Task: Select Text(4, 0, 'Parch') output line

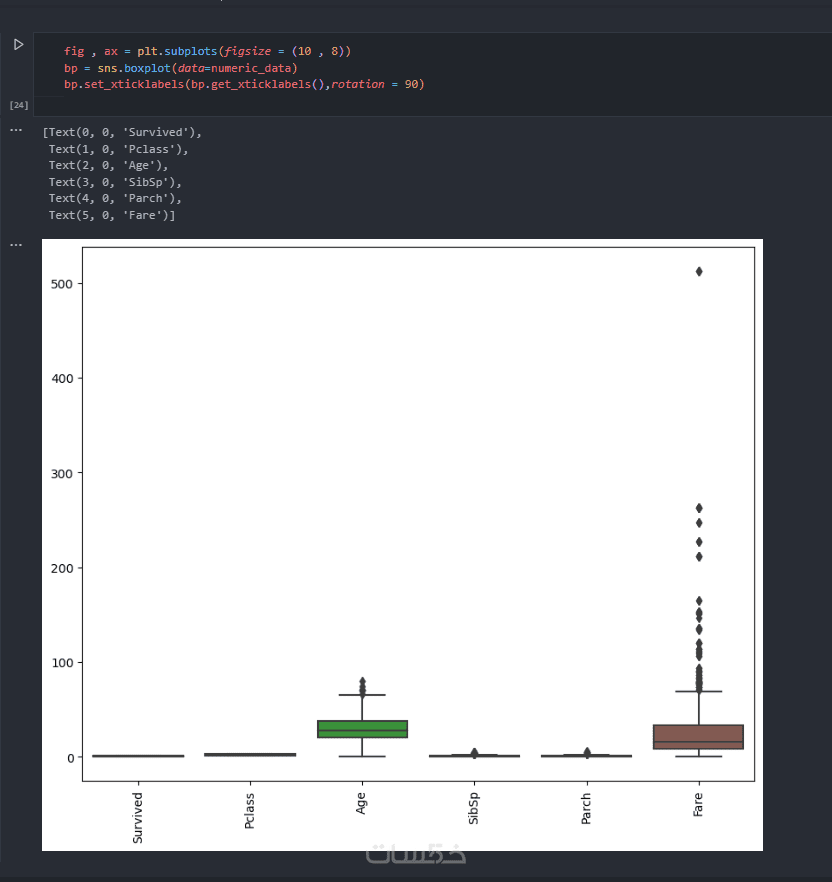Action: 115,199
